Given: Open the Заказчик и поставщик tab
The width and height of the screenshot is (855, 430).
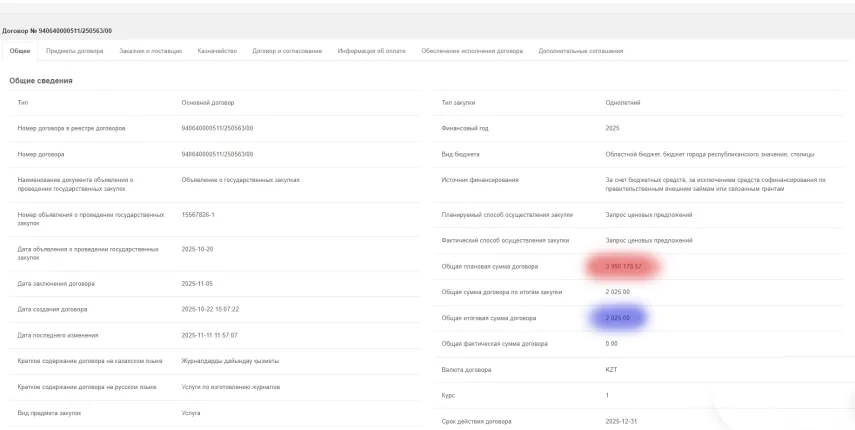Looking at the screenshot, I should pyautogui.click(x=150, y=52).
